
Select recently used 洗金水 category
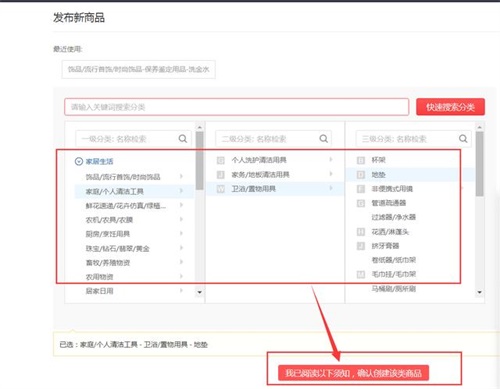click(x=138, y=69)
